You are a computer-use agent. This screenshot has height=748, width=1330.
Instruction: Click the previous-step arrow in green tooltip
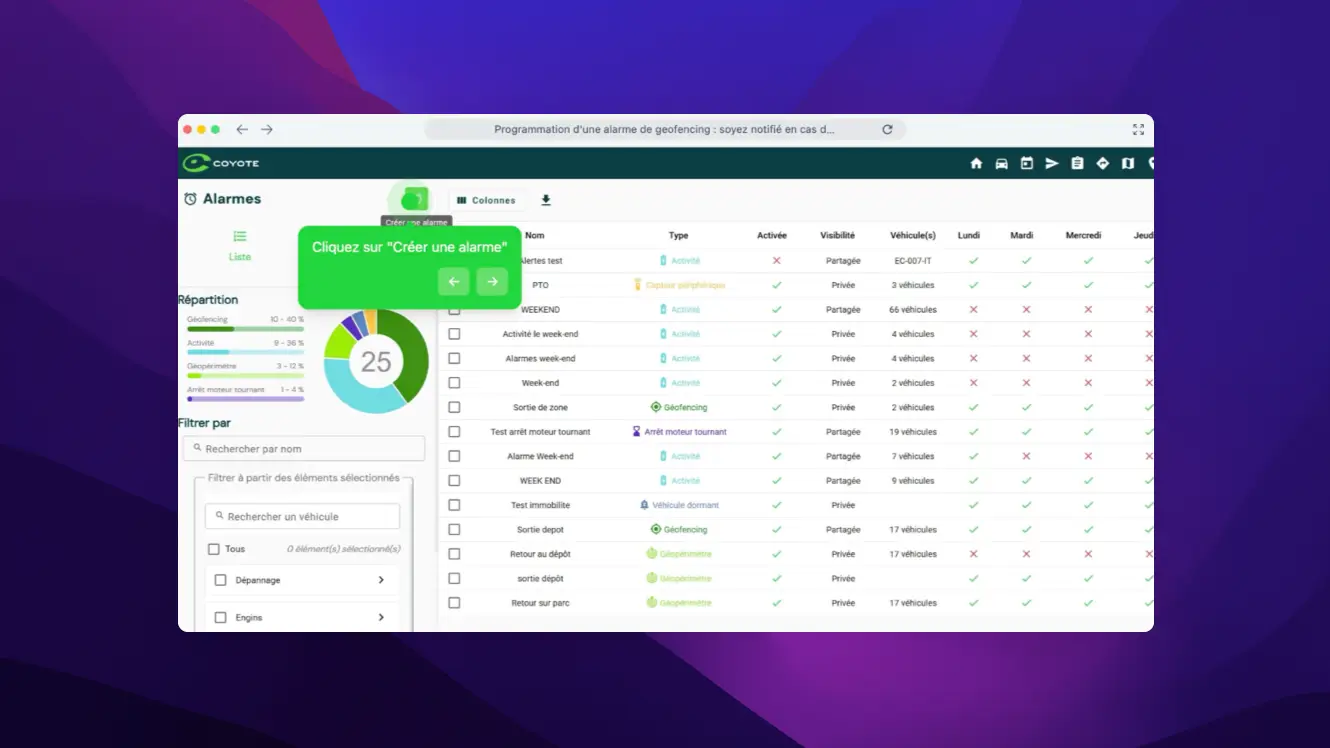coord(454,282)
